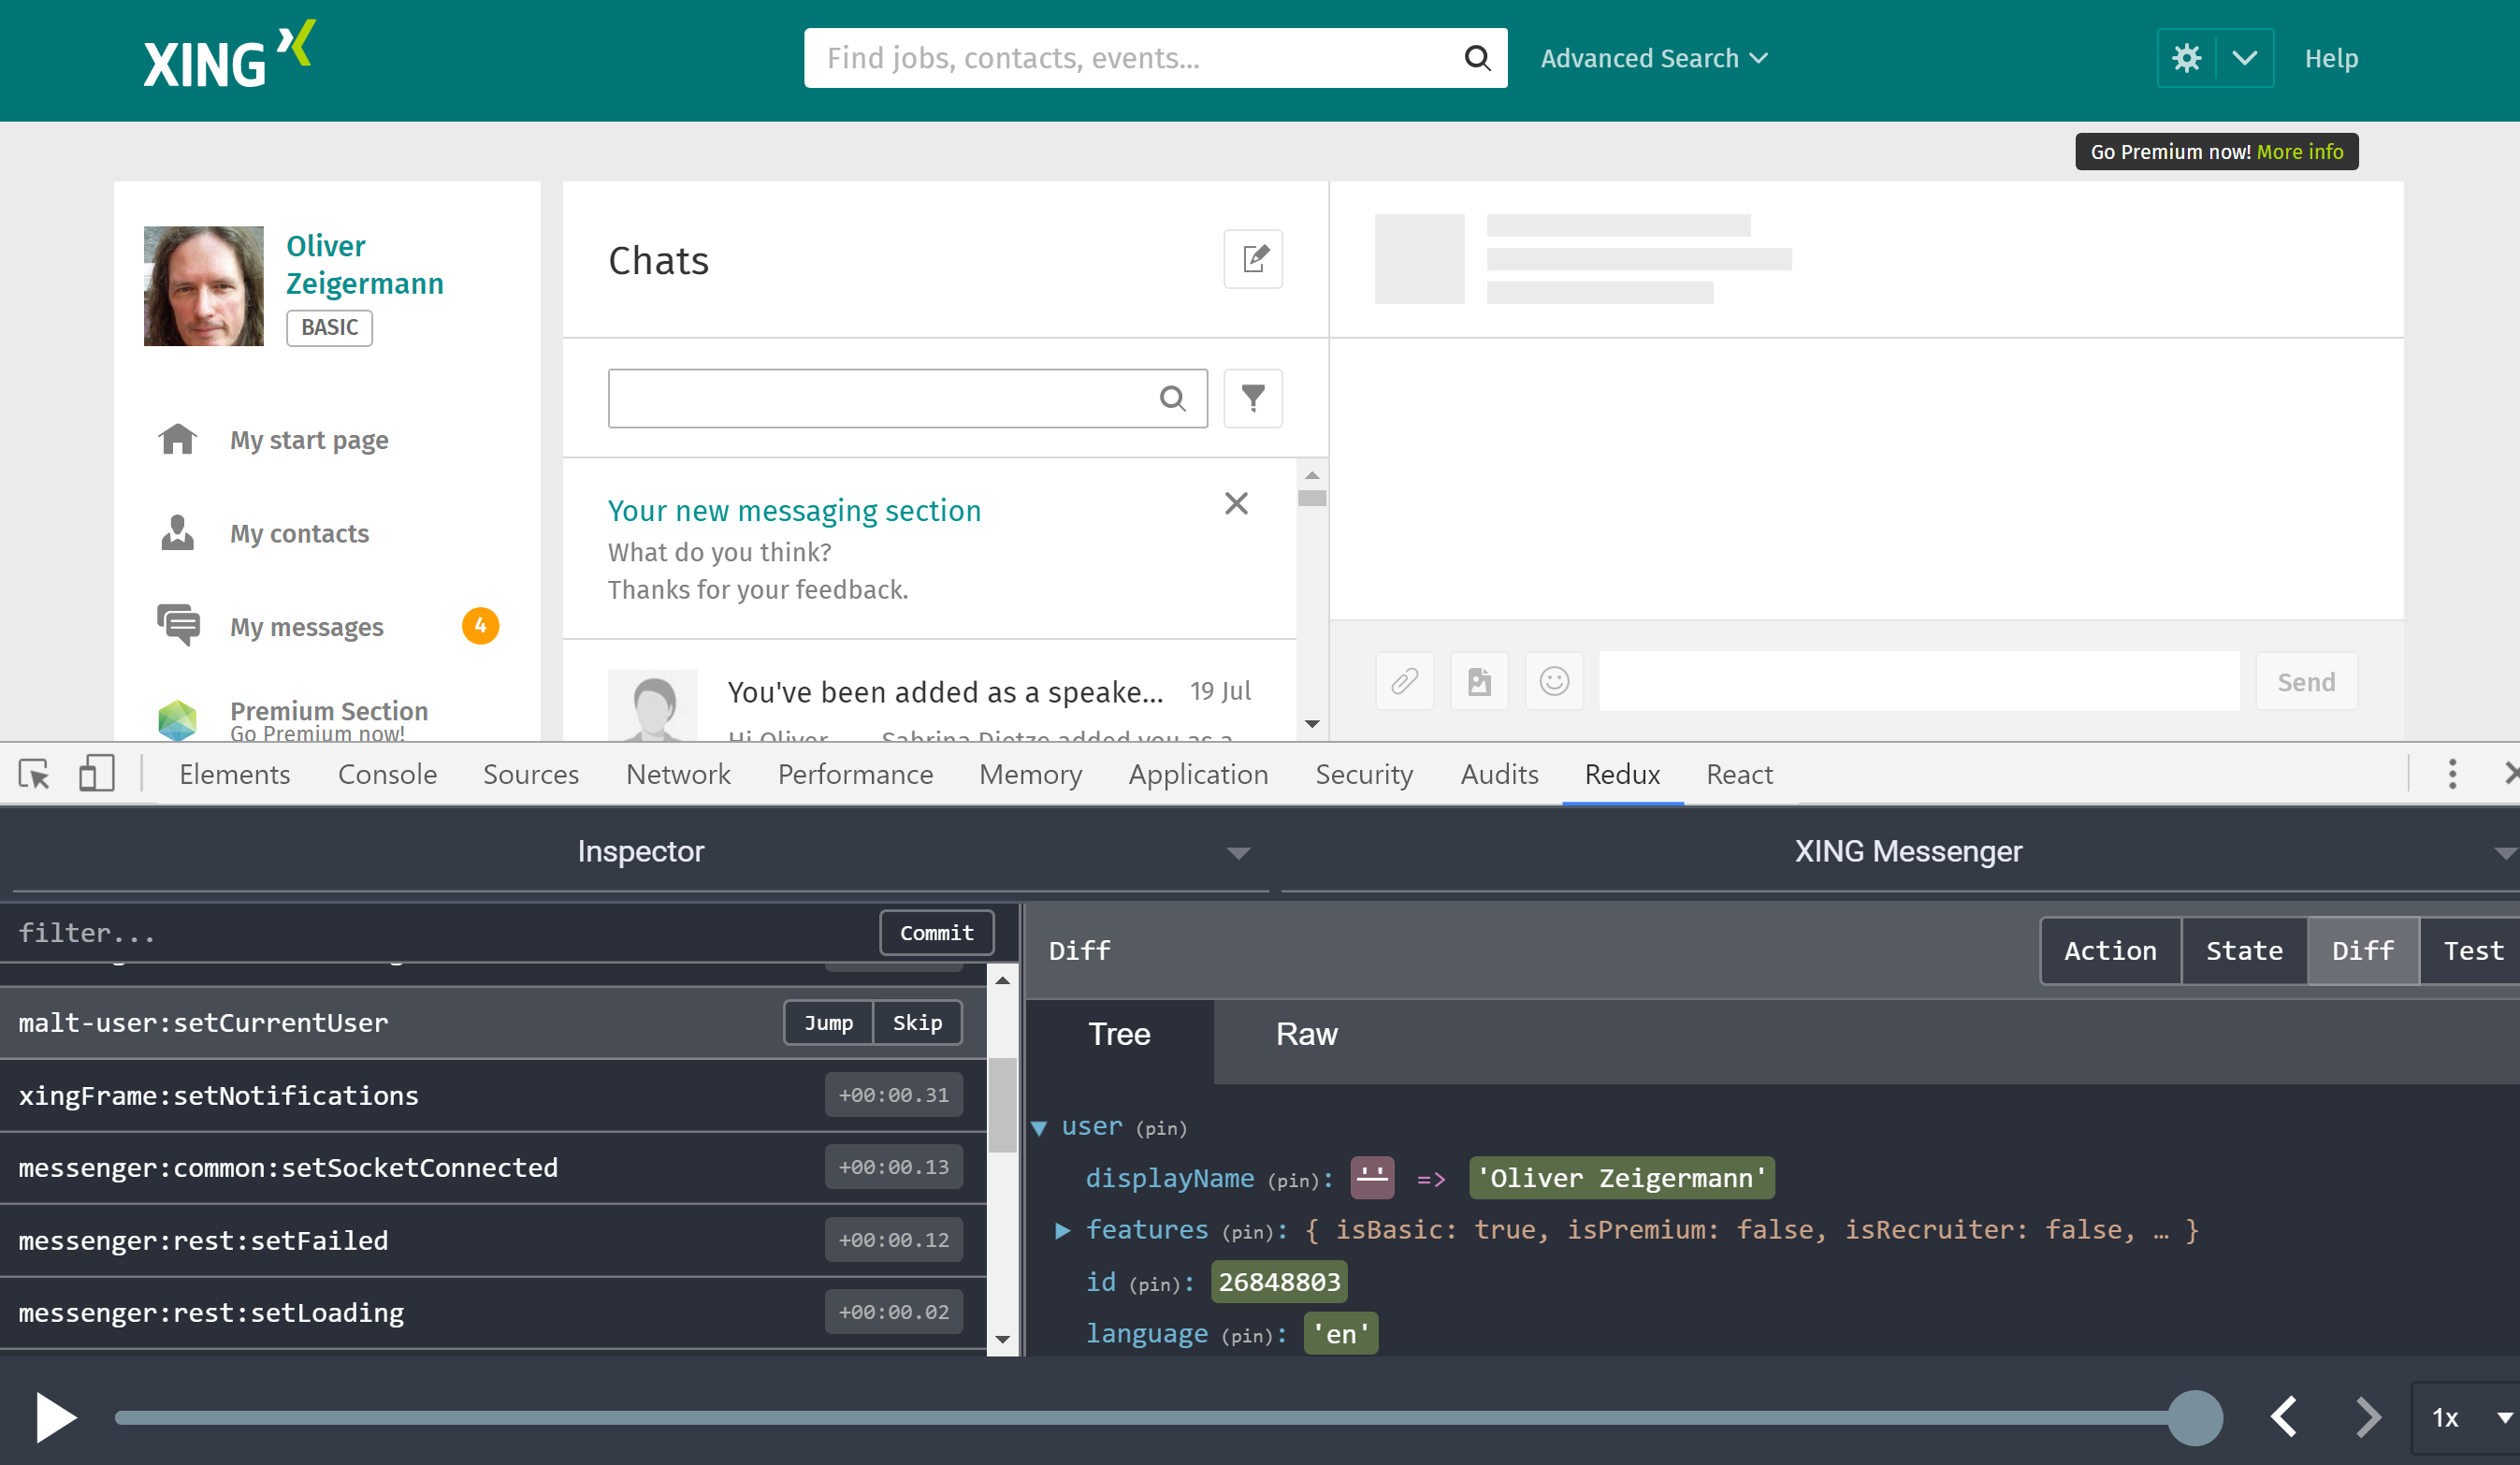
Task: Click the chat message text input
Action: (x=1919, y=681)
